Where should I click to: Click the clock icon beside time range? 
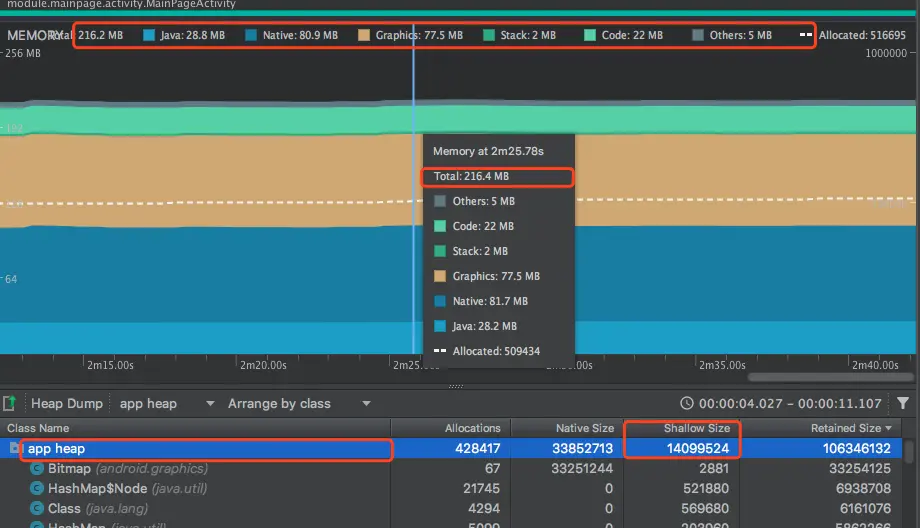[x=686, y=403]
